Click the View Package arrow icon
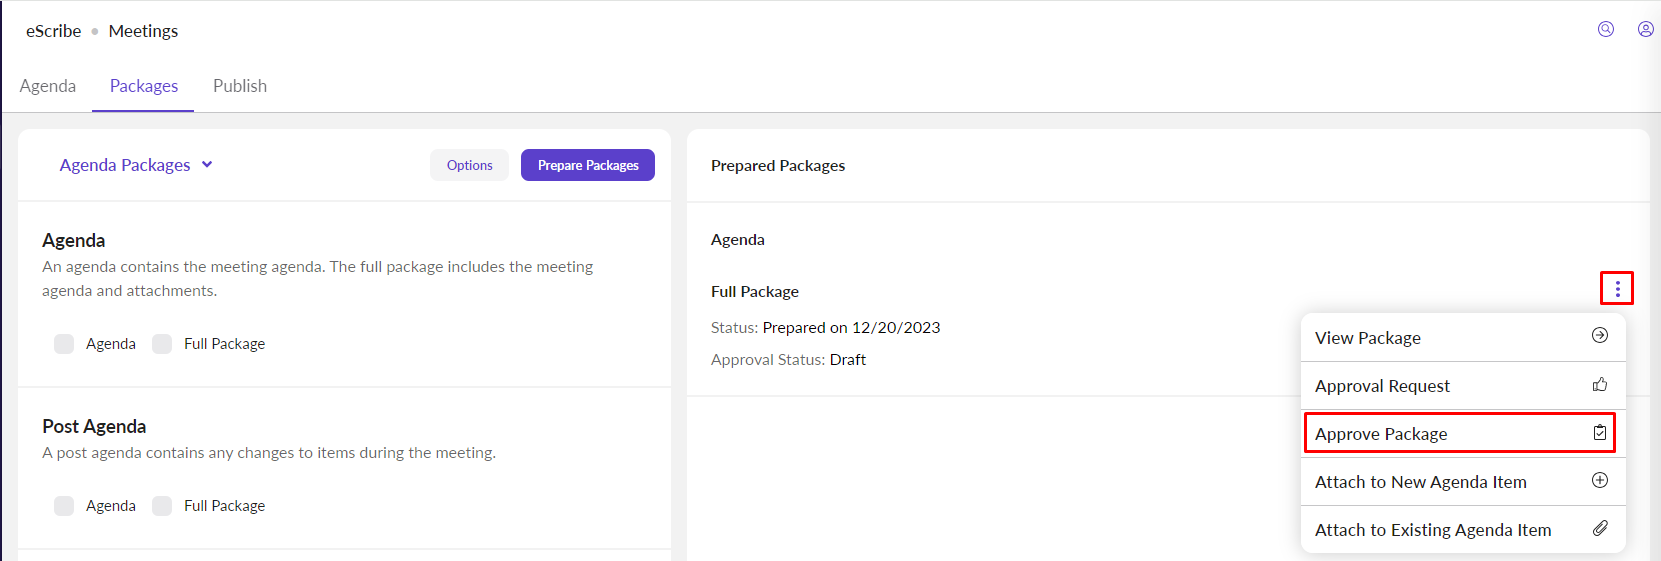The image size is (1661, 561). (x=1600, y=336)
